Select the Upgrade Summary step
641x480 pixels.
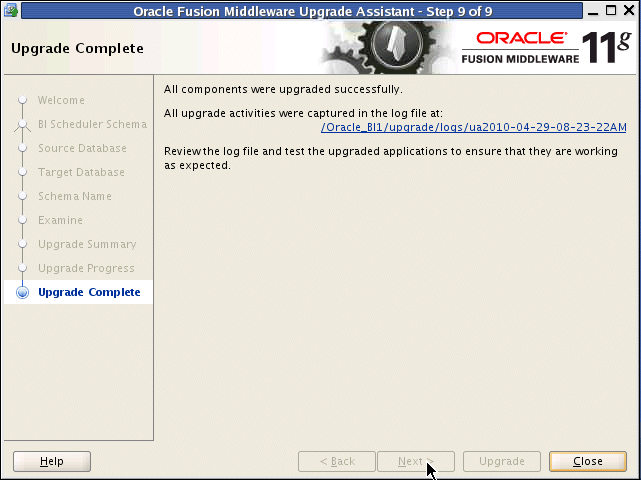[87, 244]
